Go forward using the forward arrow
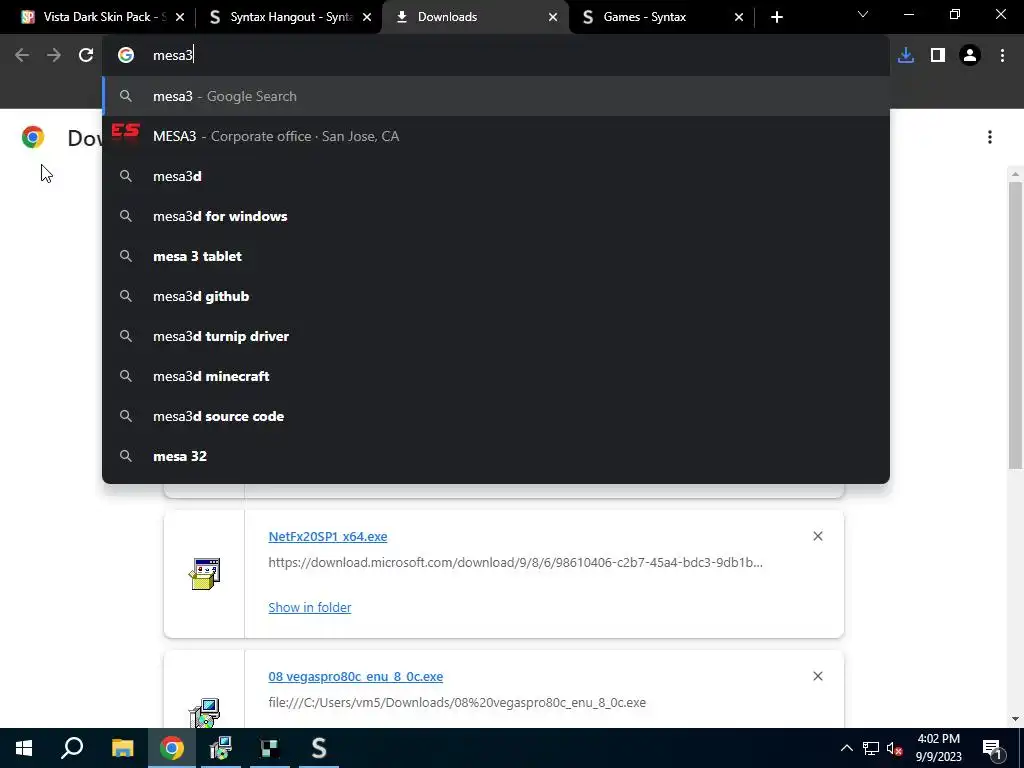Image resolution: width=1024 pixels, height=768 pixels. (x=54, y=55)
